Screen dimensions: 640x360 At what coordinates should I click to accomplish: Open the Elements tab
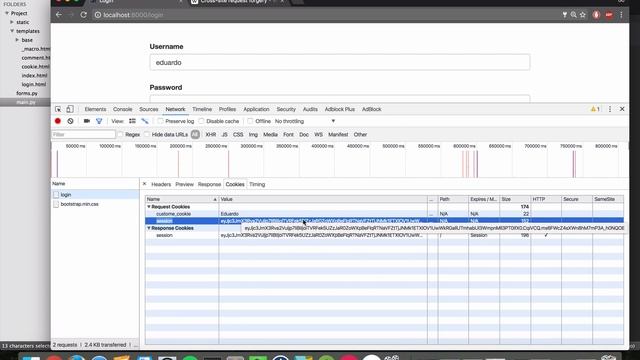coord(95,109)
